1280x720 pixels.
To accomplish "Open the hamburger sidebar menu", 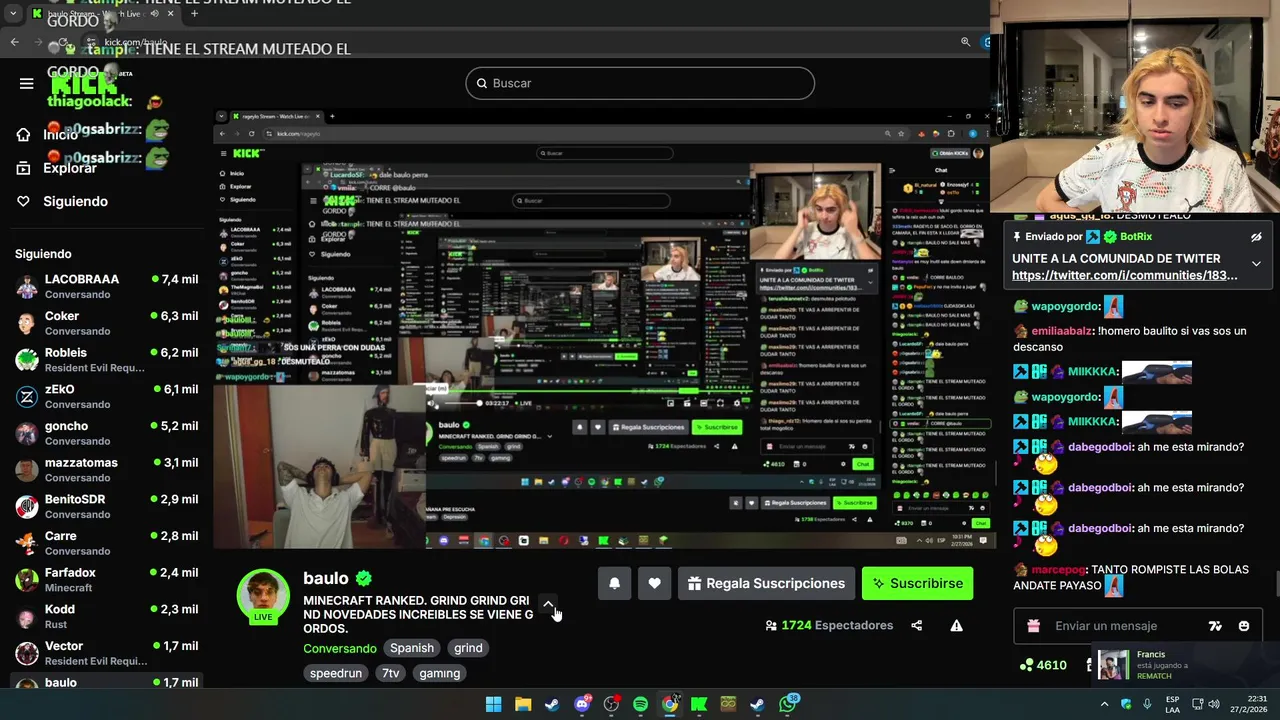I will coord(27,83).
